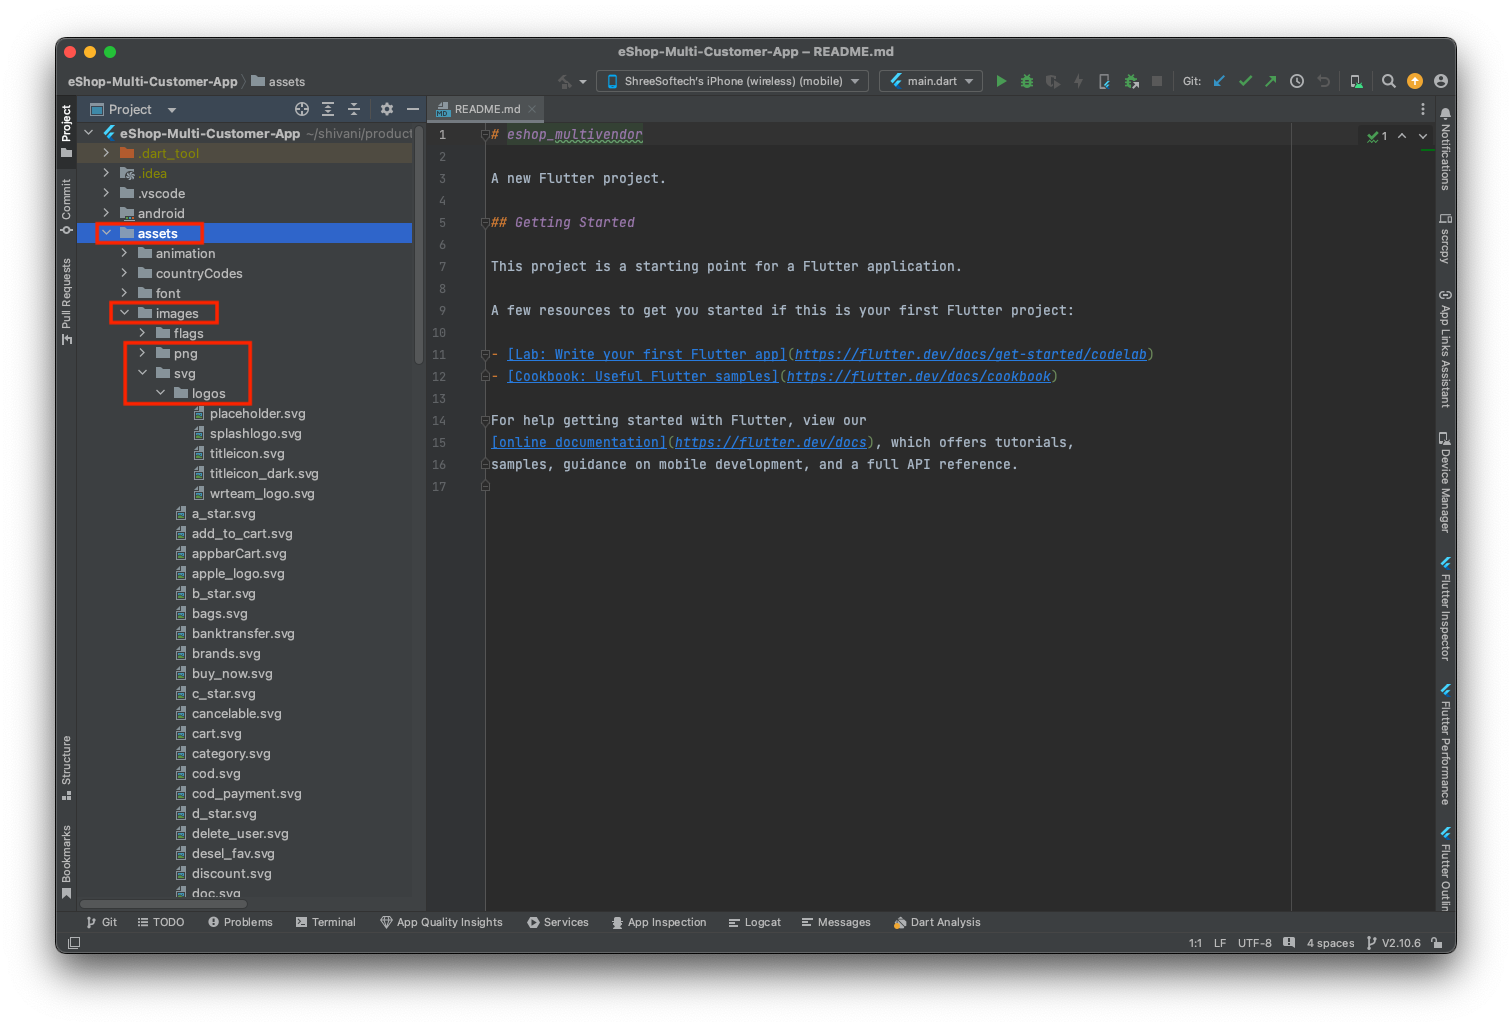The height and width of the screenshot is (1027, 1512).
Task: Collapse all nodes in Project panel
Action: coord(354,109)
